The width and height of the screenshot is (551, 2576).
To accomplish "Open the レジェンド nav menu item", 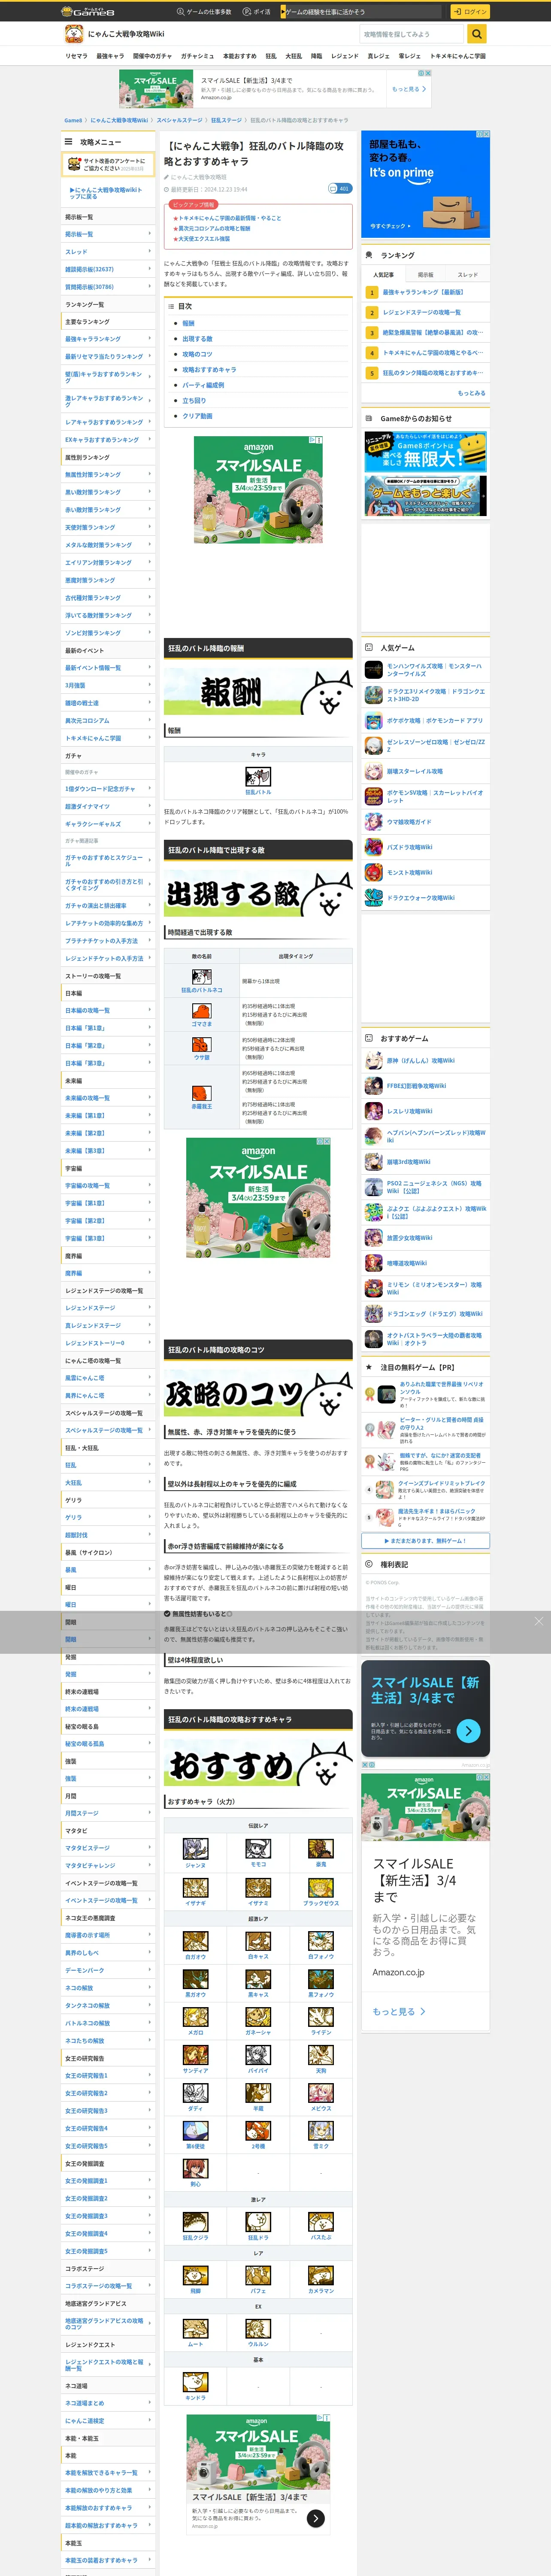I will (344, 56).
